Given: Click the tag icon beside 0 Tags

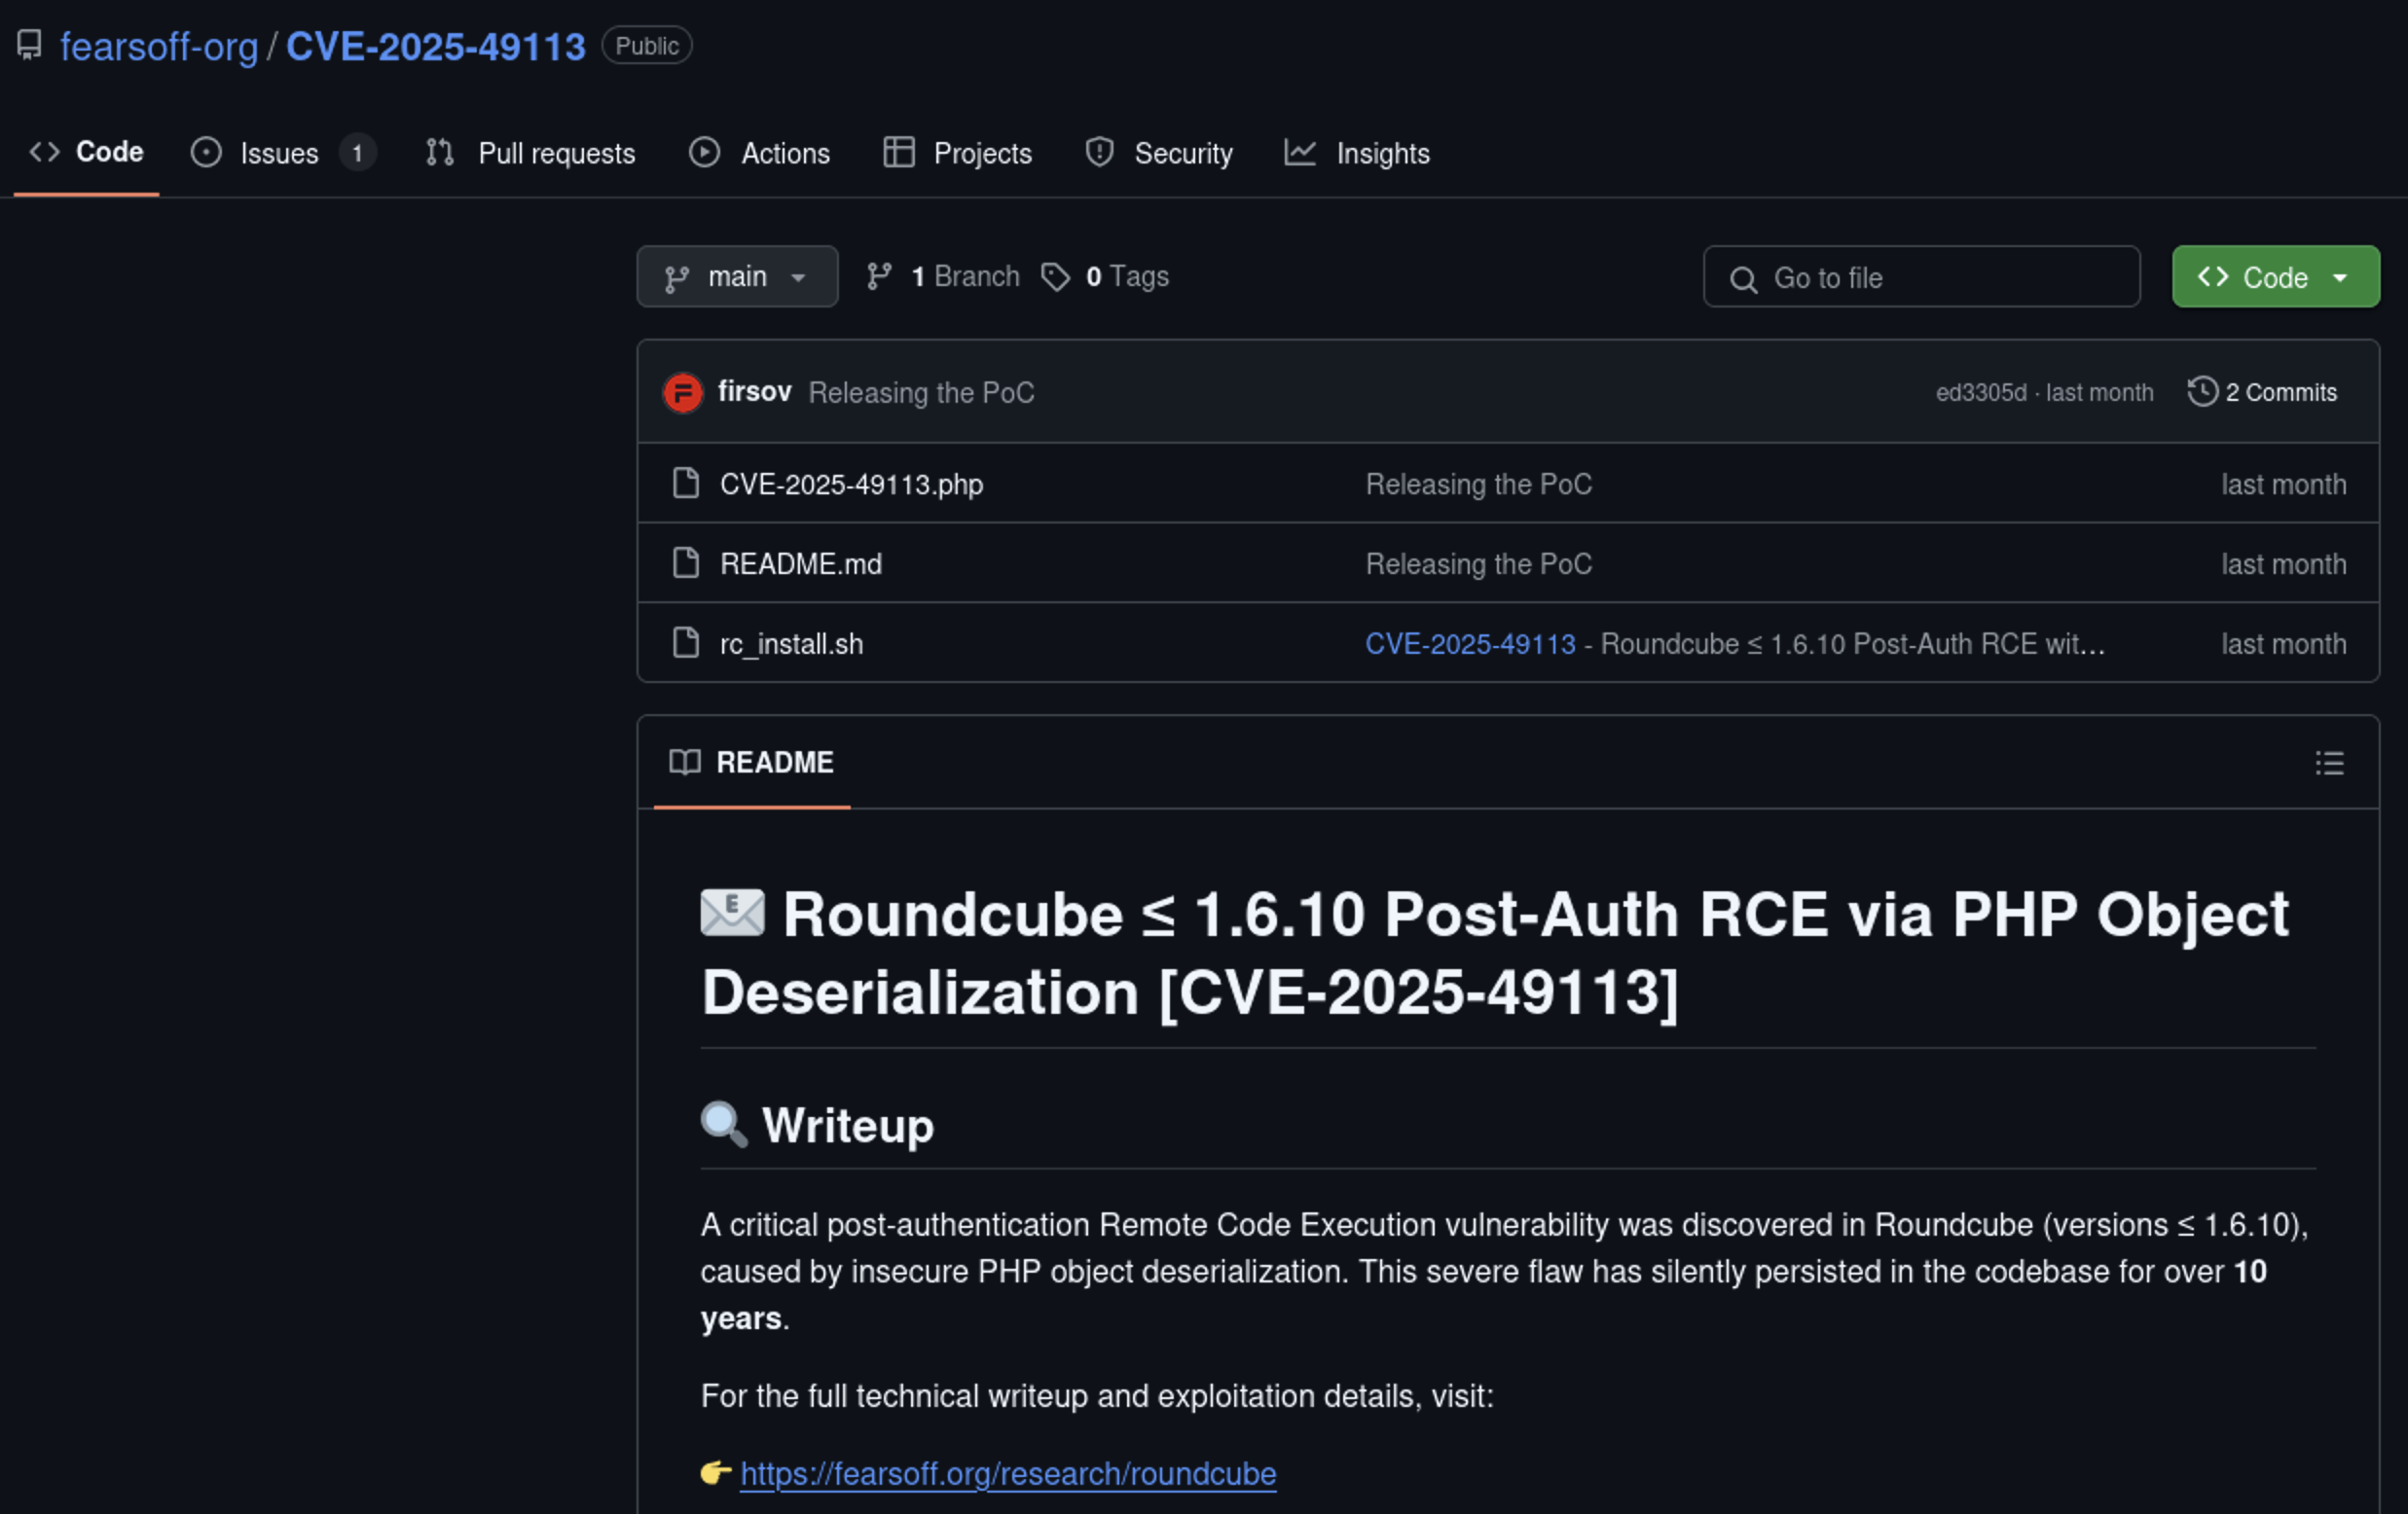Looking at the screenshot, I should pyautogui.click(x=1055, y=276).
